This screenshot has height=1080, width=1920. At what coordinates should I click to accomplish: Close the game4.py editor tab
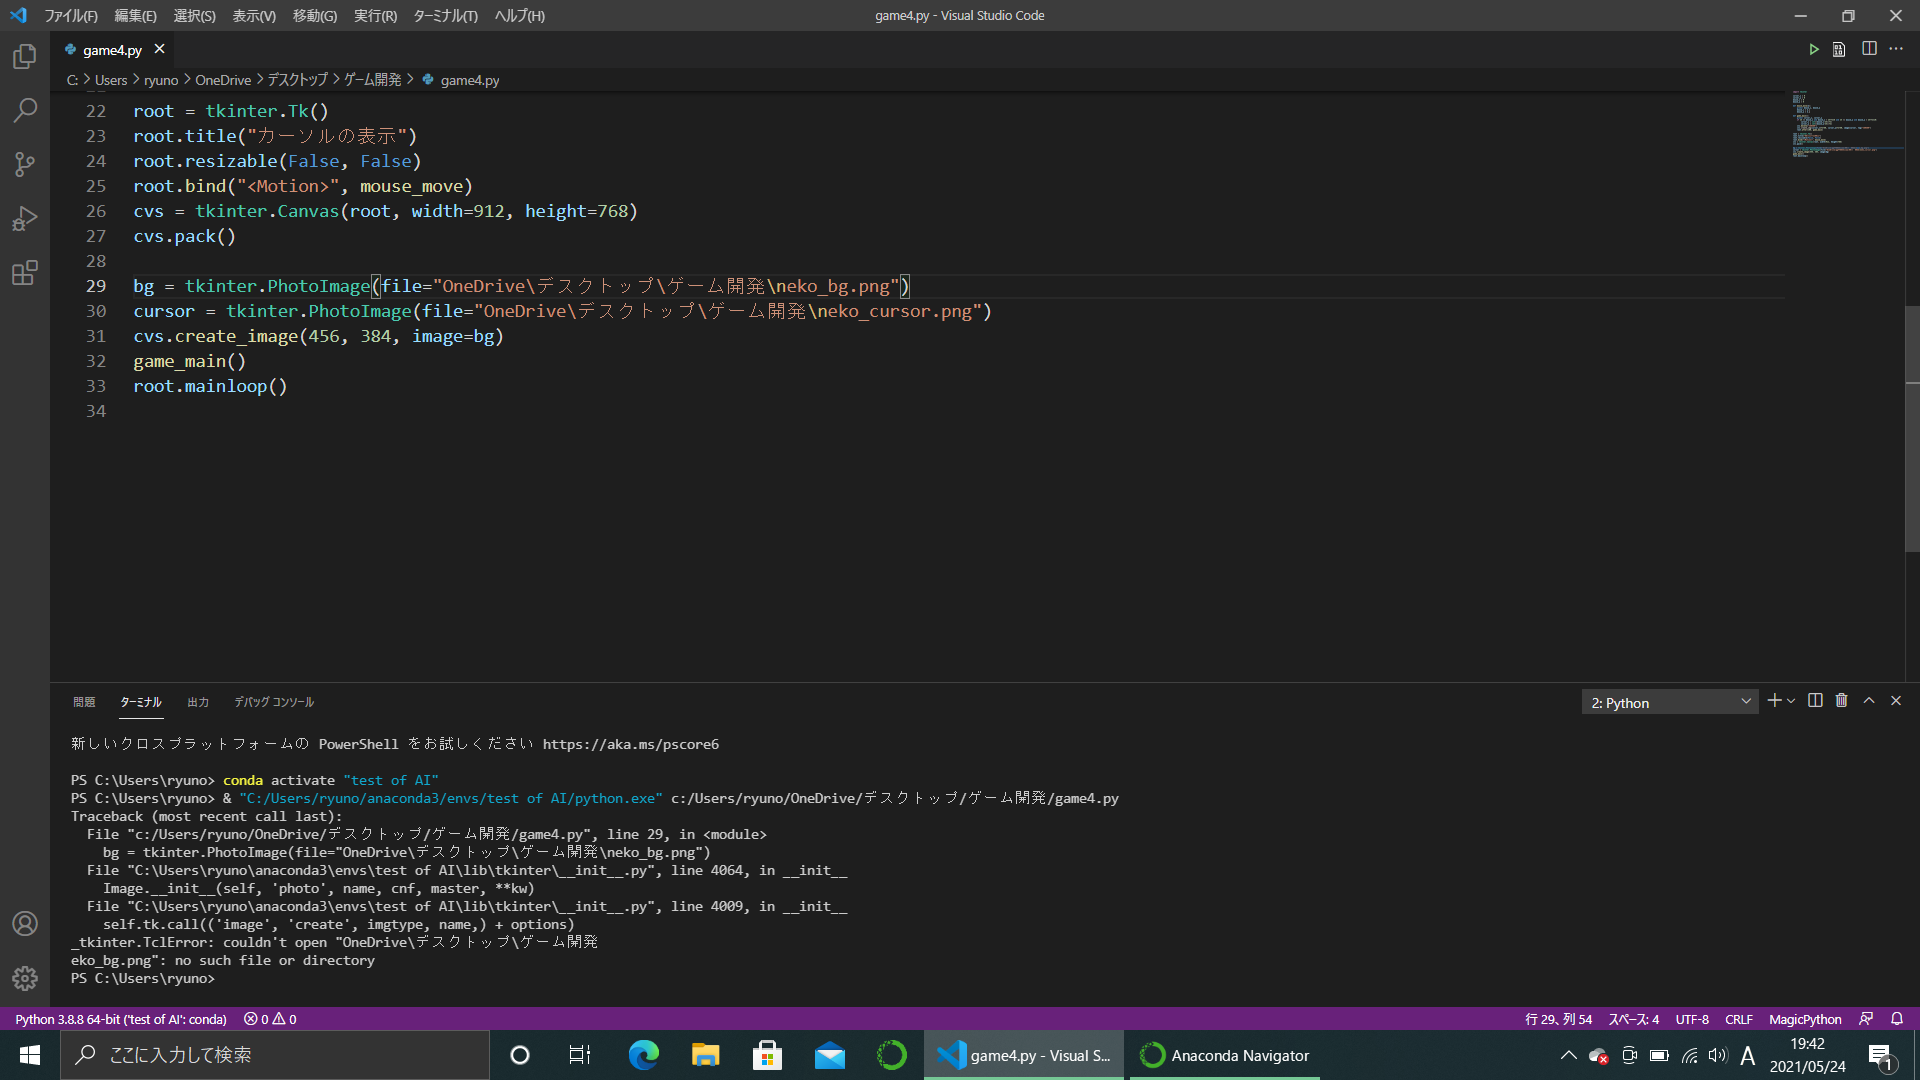pyautogui.click(x=159, y=49)
